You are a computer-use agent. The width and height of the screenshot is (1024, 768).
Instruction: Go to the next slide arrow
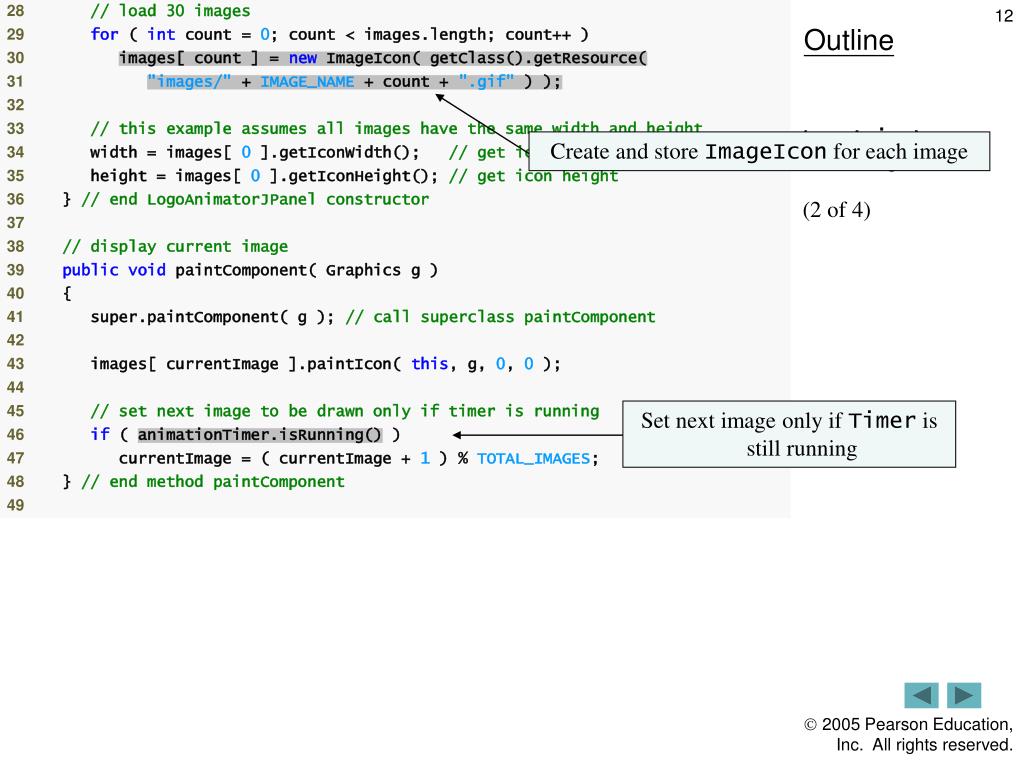tap(964, 696)
